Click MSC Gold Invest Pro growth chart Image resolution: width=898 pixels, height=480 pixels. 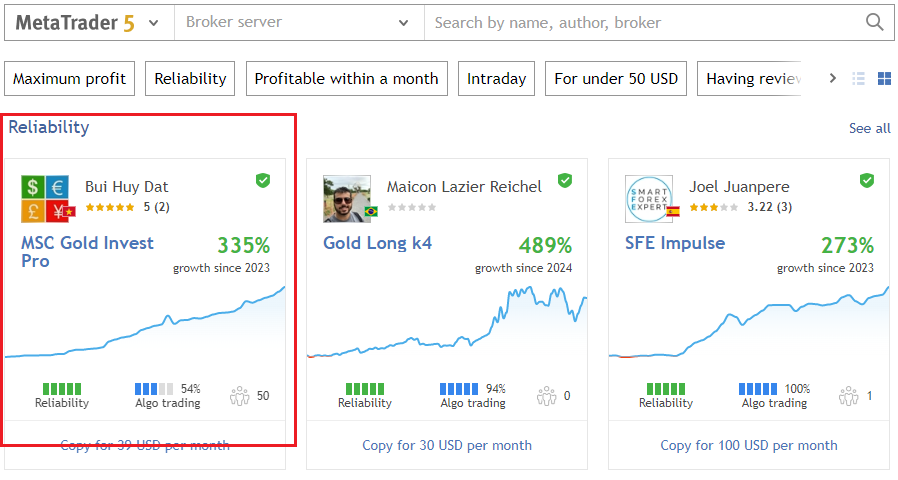coord(145,324)
